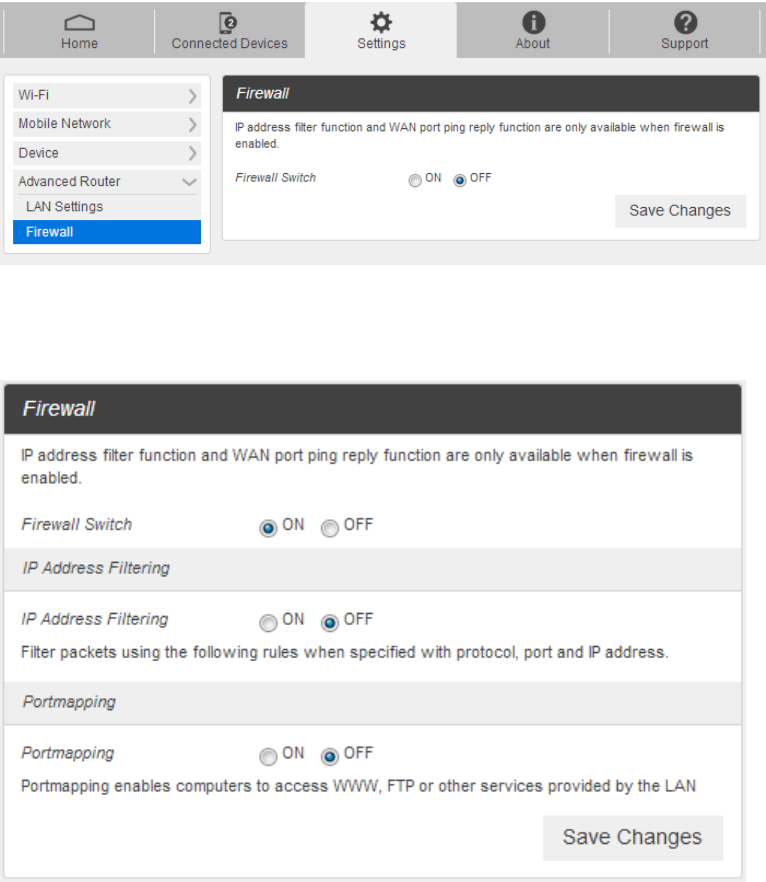Click the Settings gear icon

click(381, 23)
